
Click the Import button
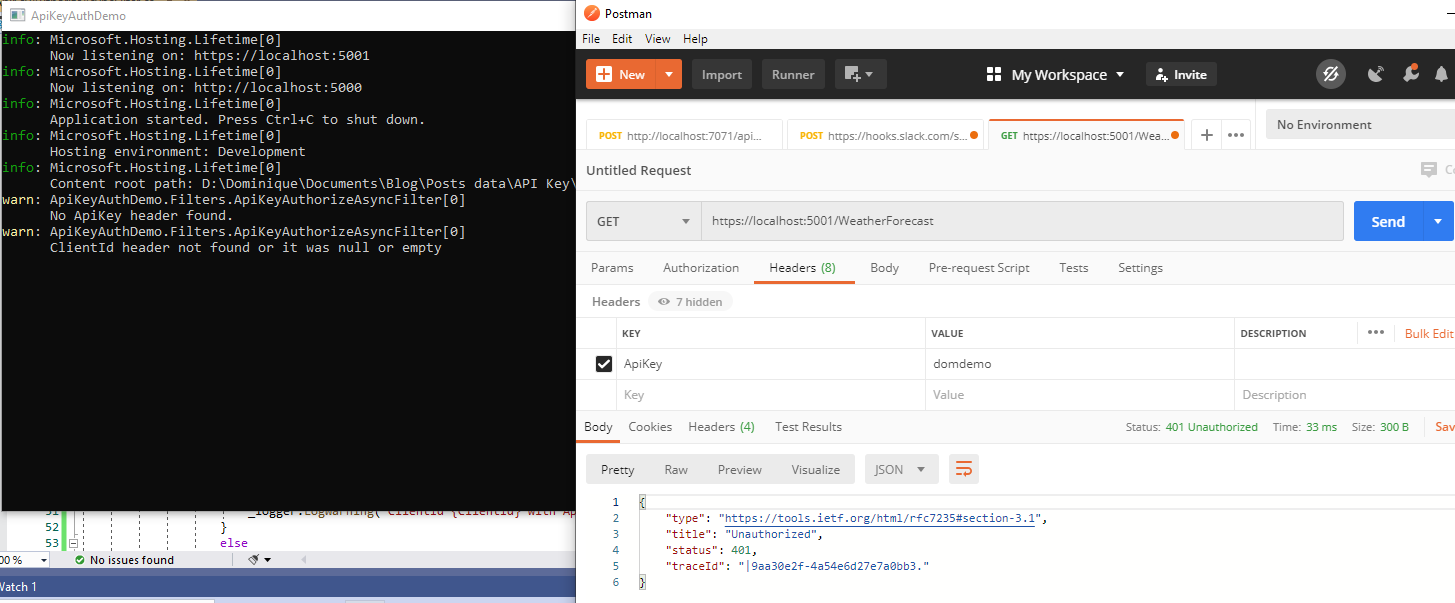tap(722, 74)
